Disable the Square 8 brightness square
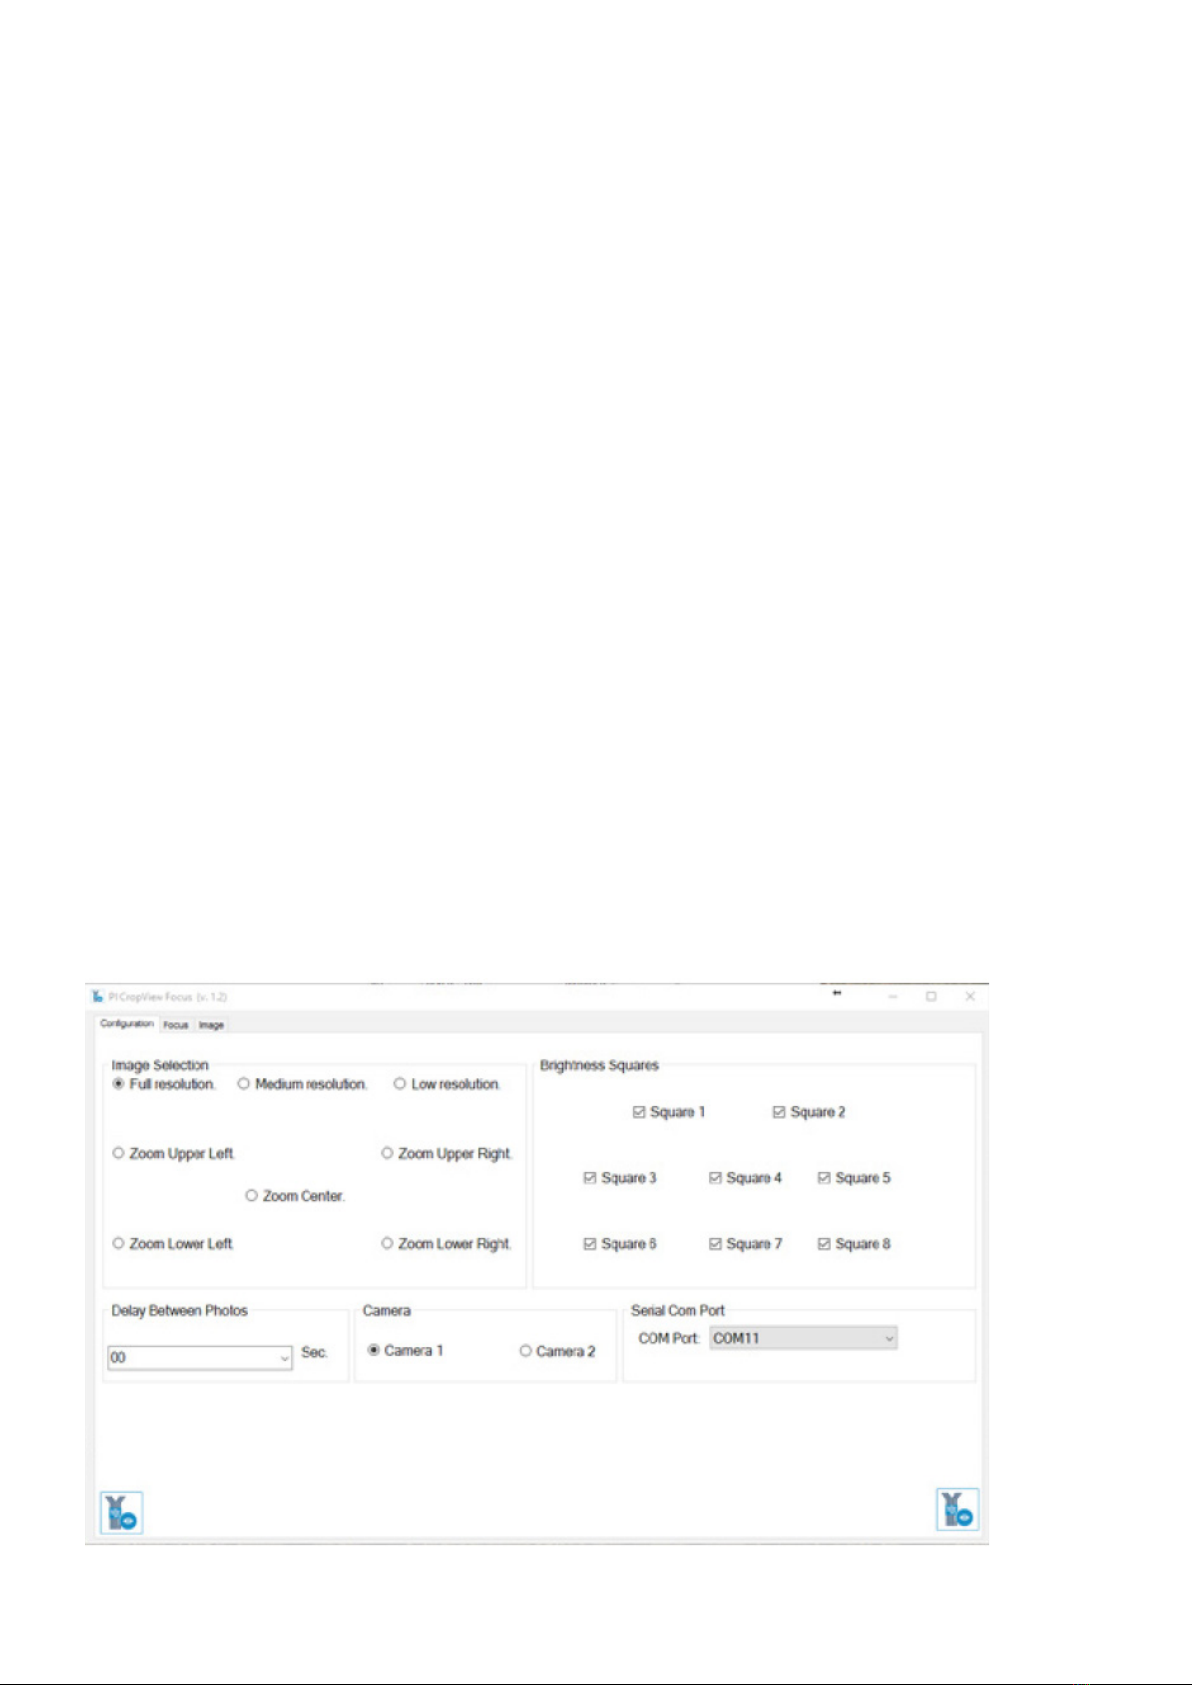 coord(824,1244)
